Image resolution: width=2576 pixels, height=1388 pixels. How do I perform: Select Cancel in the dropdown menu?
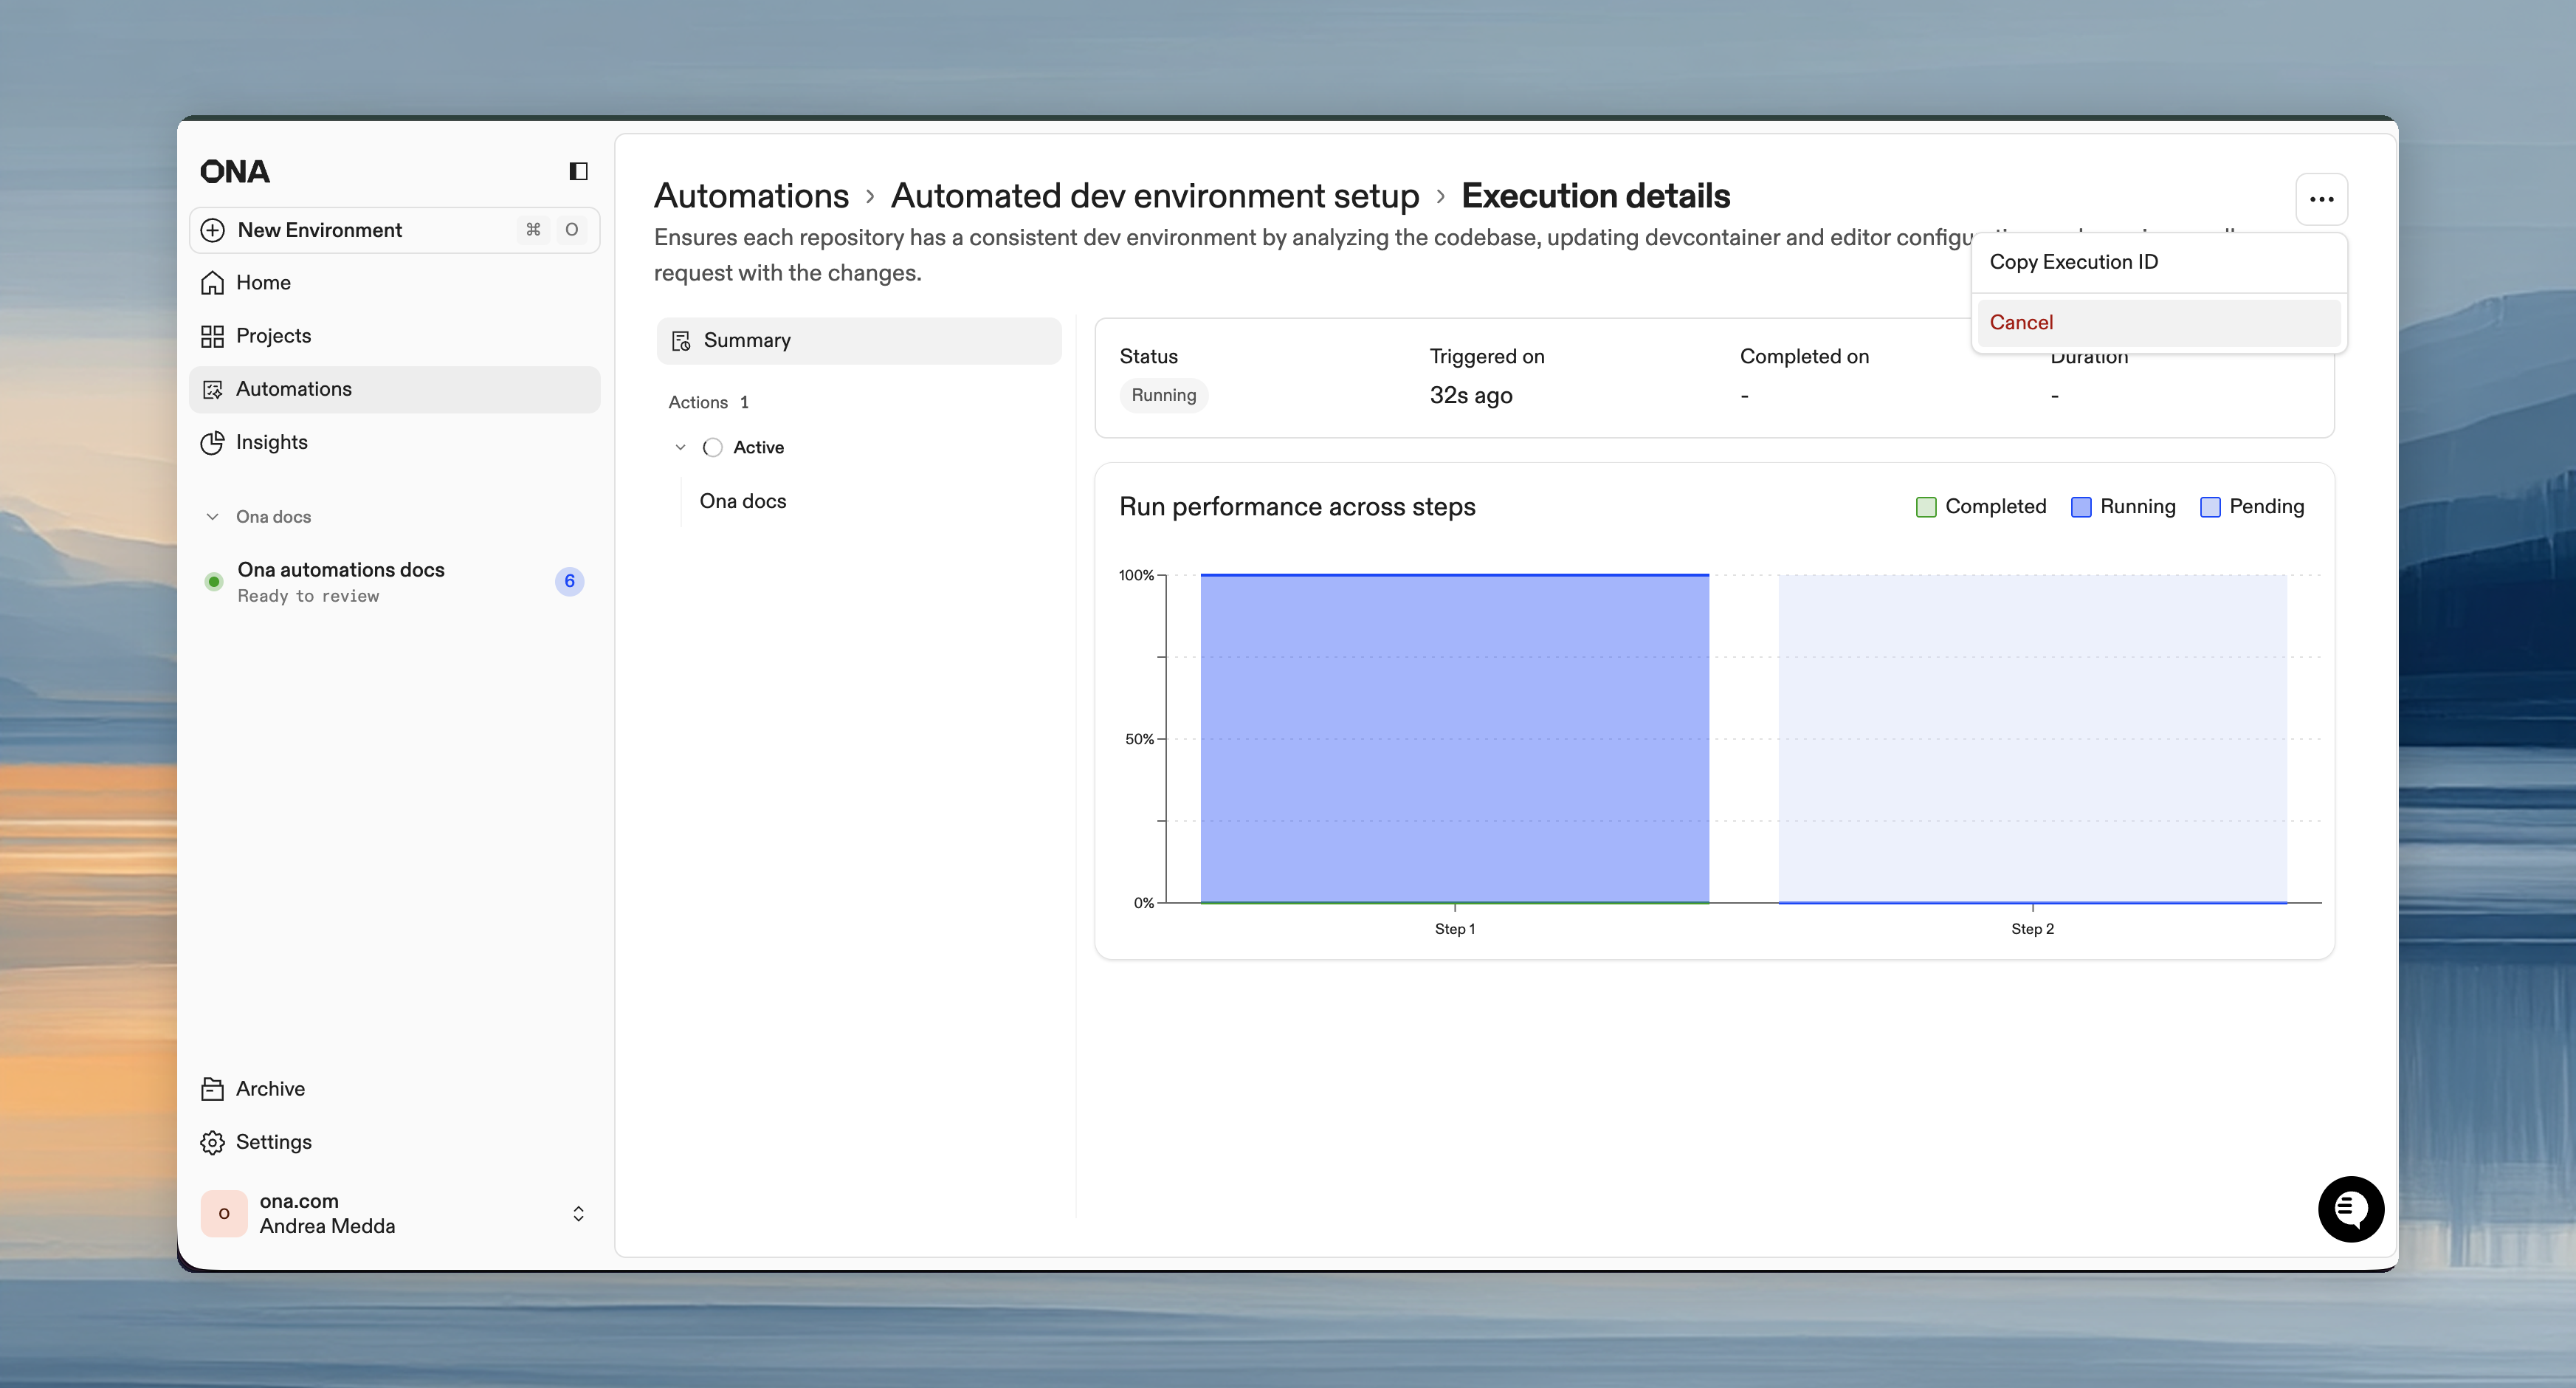2021,322
